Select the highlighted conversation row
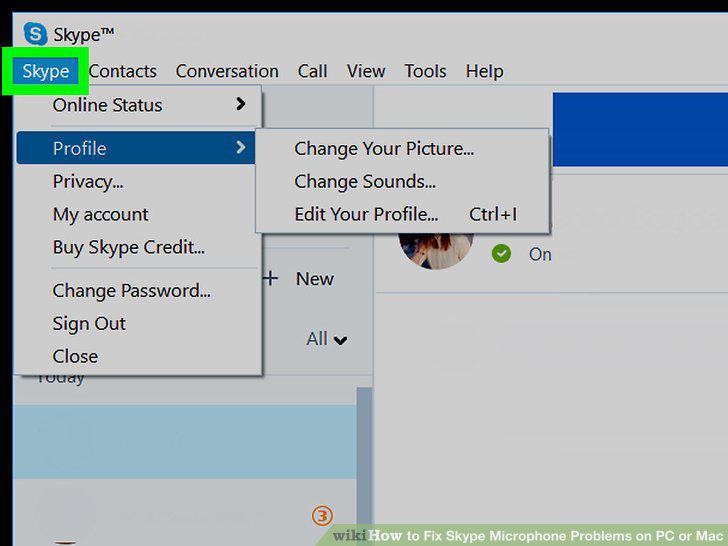728x546 pixels. coord(185,442)
